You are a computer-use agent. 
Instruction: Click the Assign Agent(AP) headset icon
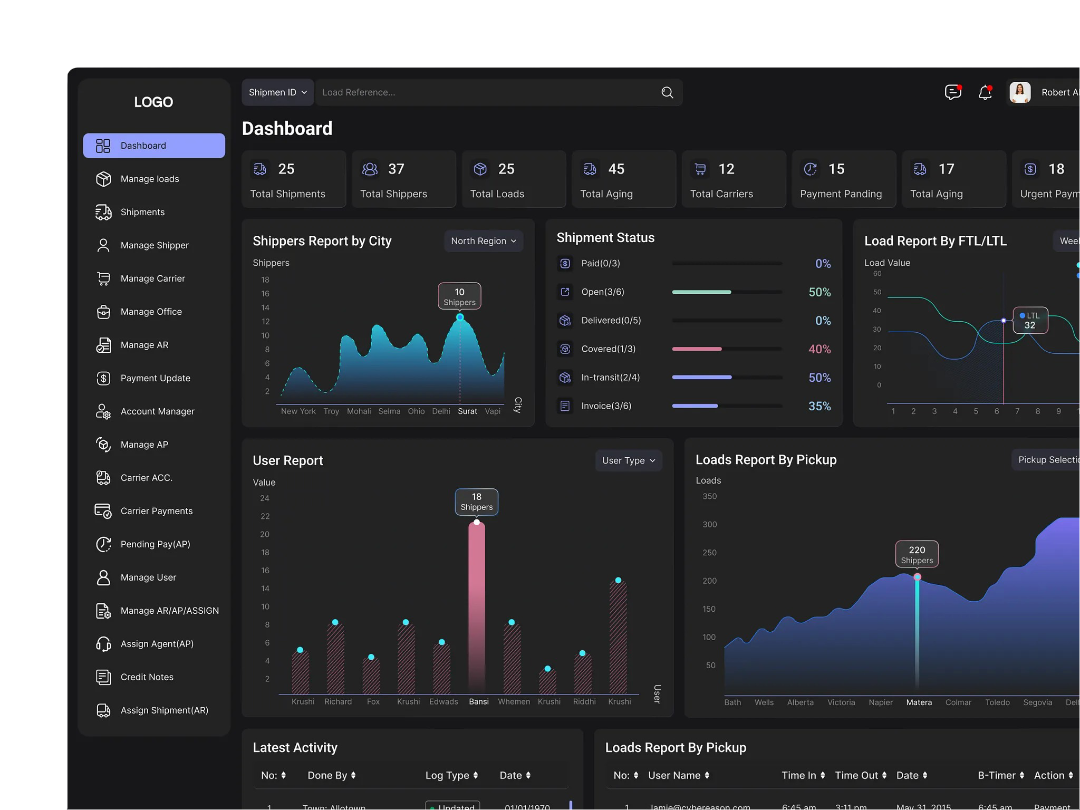pos(103,644)
